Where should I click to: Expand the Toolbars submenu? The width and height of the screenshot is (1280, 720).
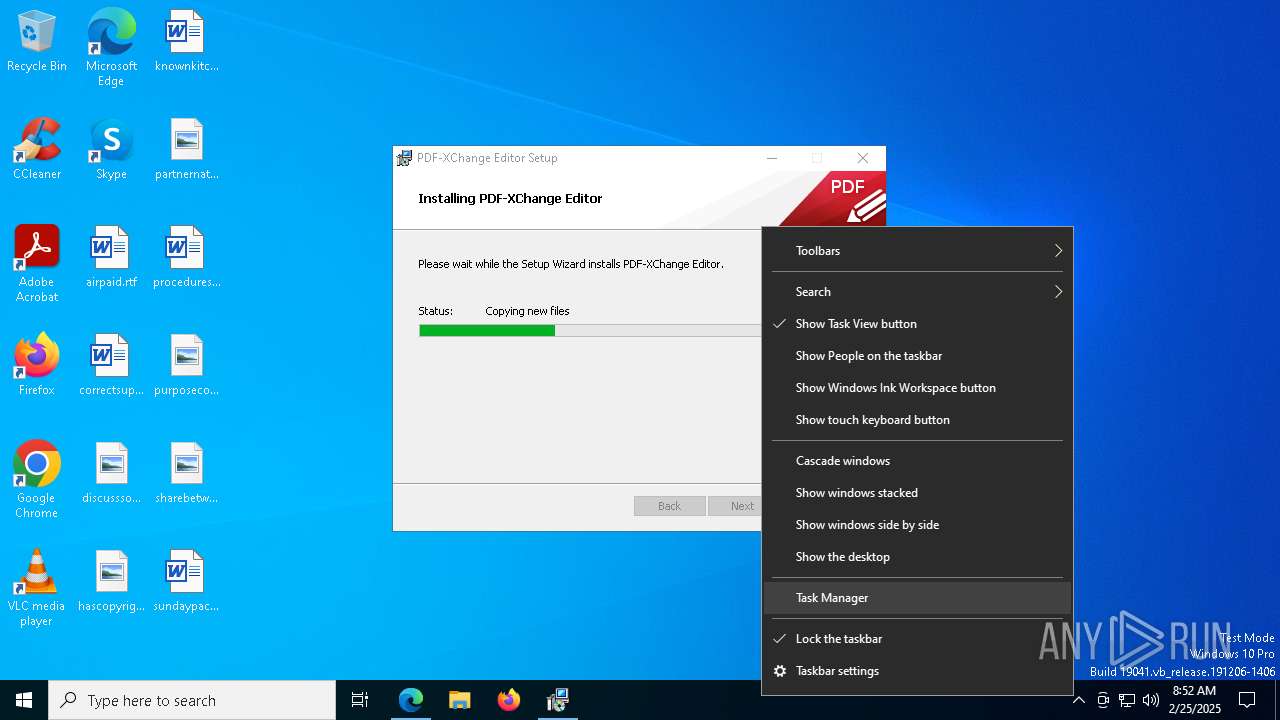click(x=917, y=251)
